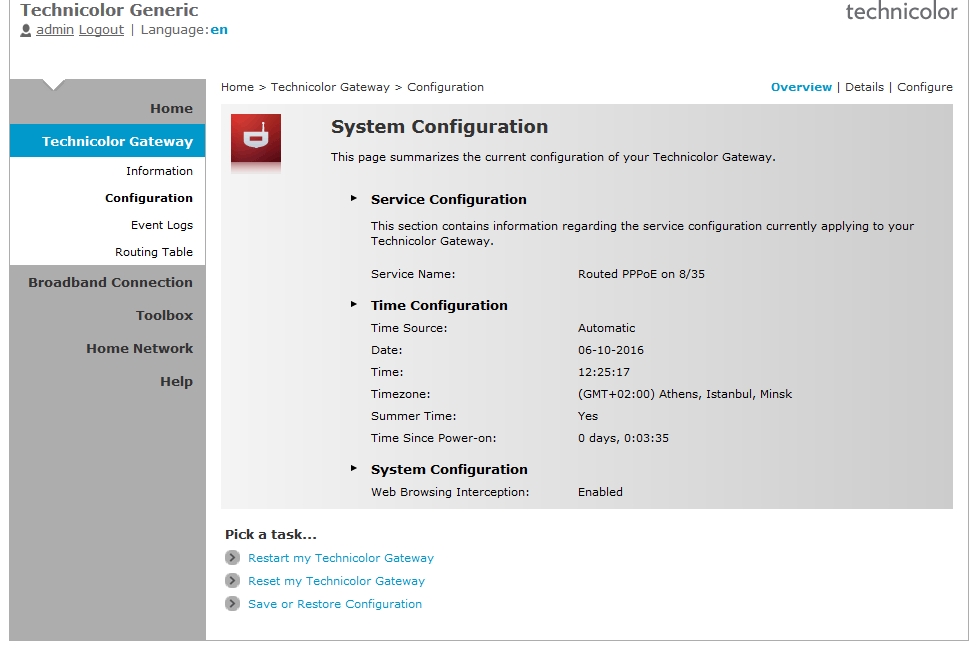The height and width of the screenshot is (662, 980).
Task: Expand the Time Configuration section triangle
Action: point(354,304)
